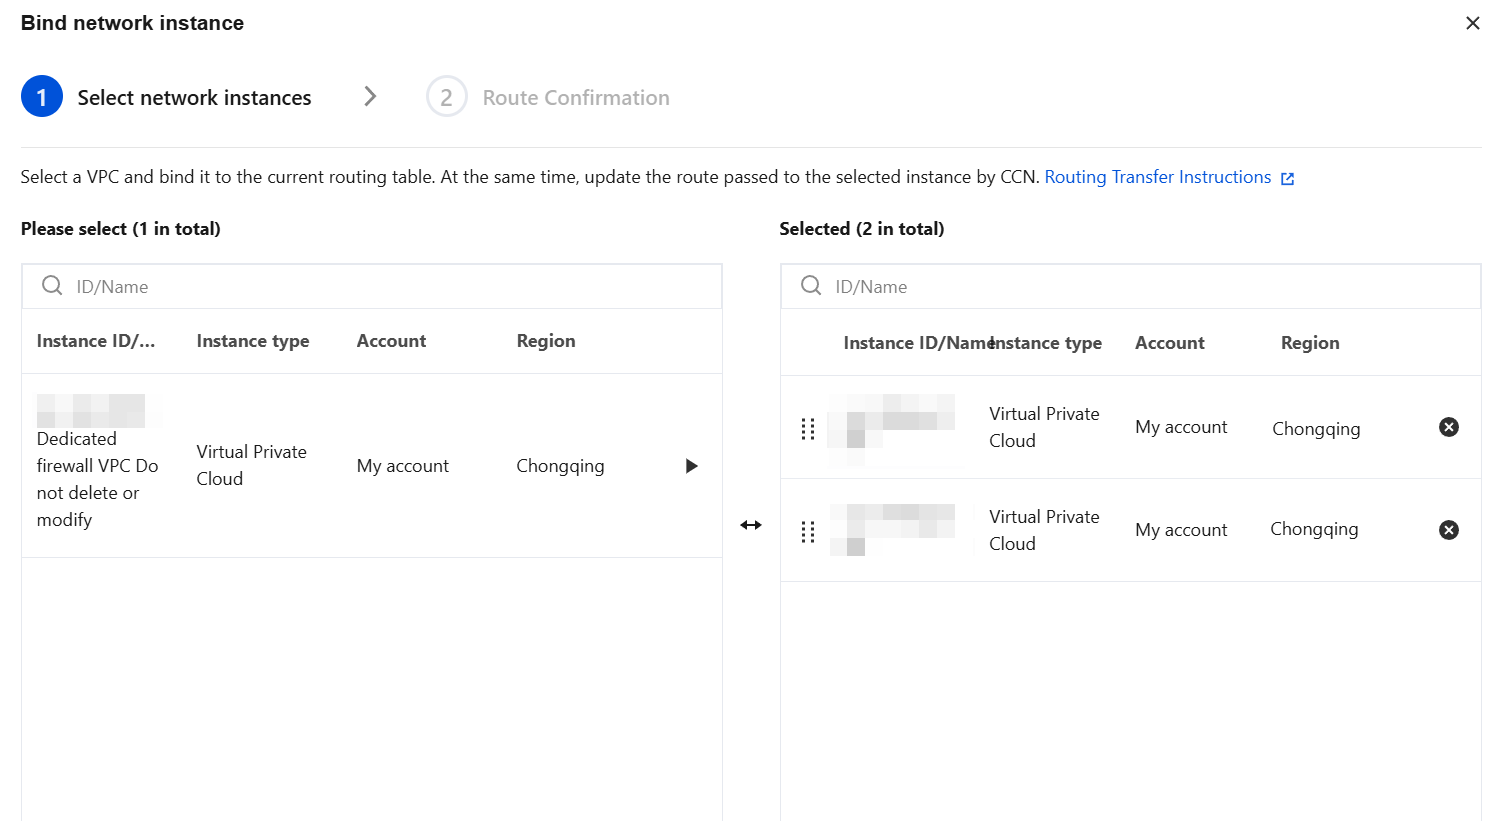Image resolution: width=1490 pixels, height=821 pixels.
Task: Move the Dedicated firewall VPC right with the arrow
Action: (691, 466)
